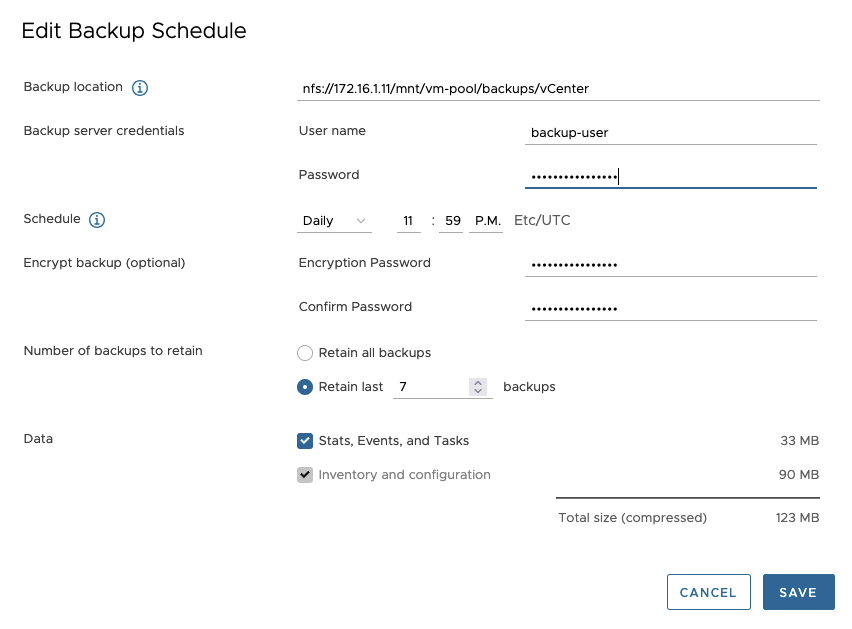This screenshot has height=629, width=852.
Task: Focus the backup server Password field
Action: pyautogui.click(x=670, y=176)
